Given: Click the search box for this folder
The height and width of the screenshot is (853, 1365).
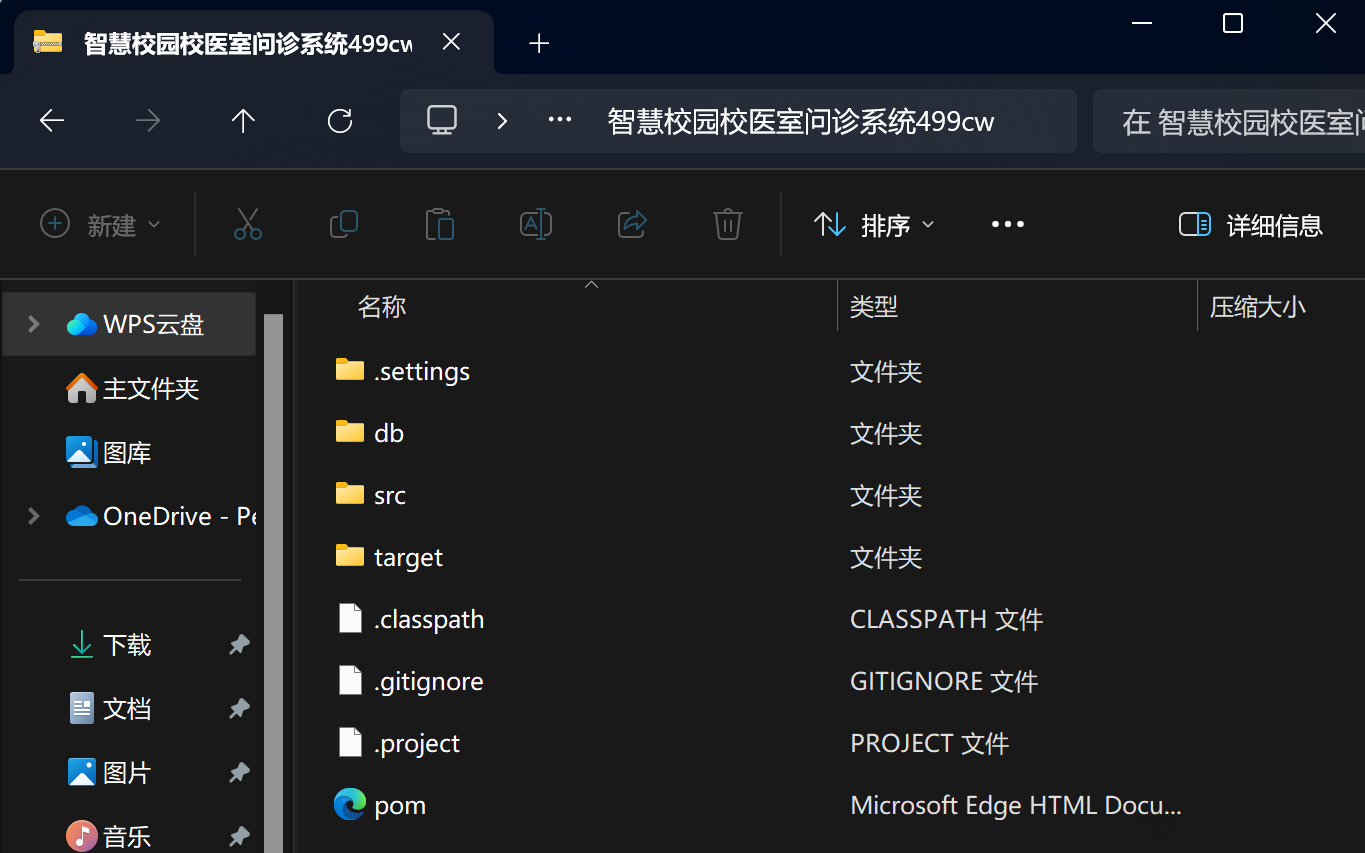Looking at the screenshot, I should [1228, 122].
